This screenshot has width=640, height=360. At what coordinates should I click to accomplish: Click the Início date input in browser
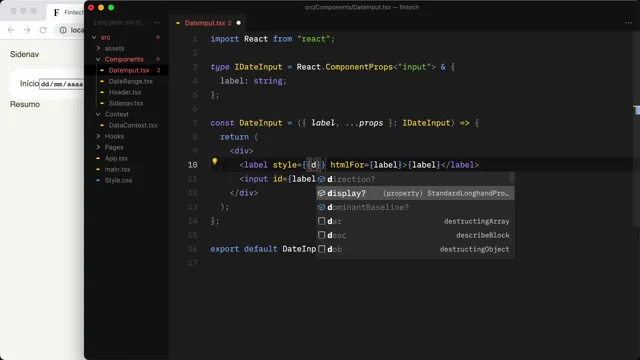[62, 84]
